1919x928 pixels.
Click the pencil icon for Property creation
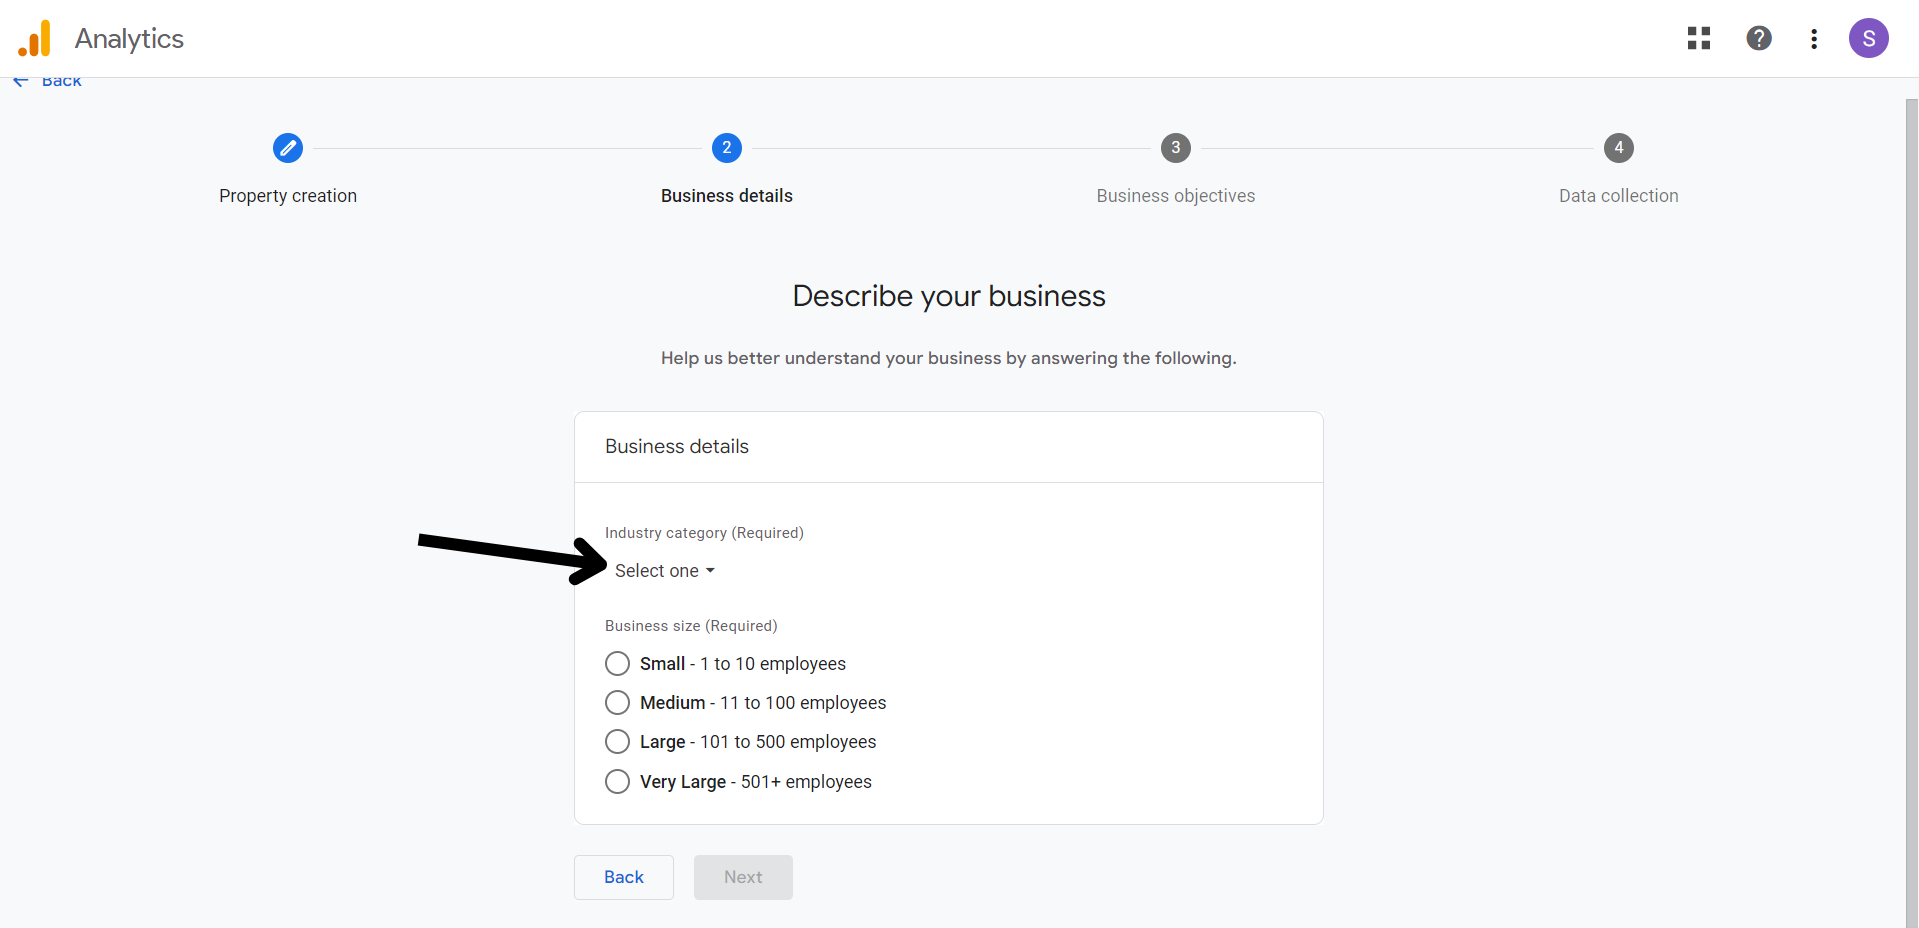pyautogui.click(x=288, y=148)
